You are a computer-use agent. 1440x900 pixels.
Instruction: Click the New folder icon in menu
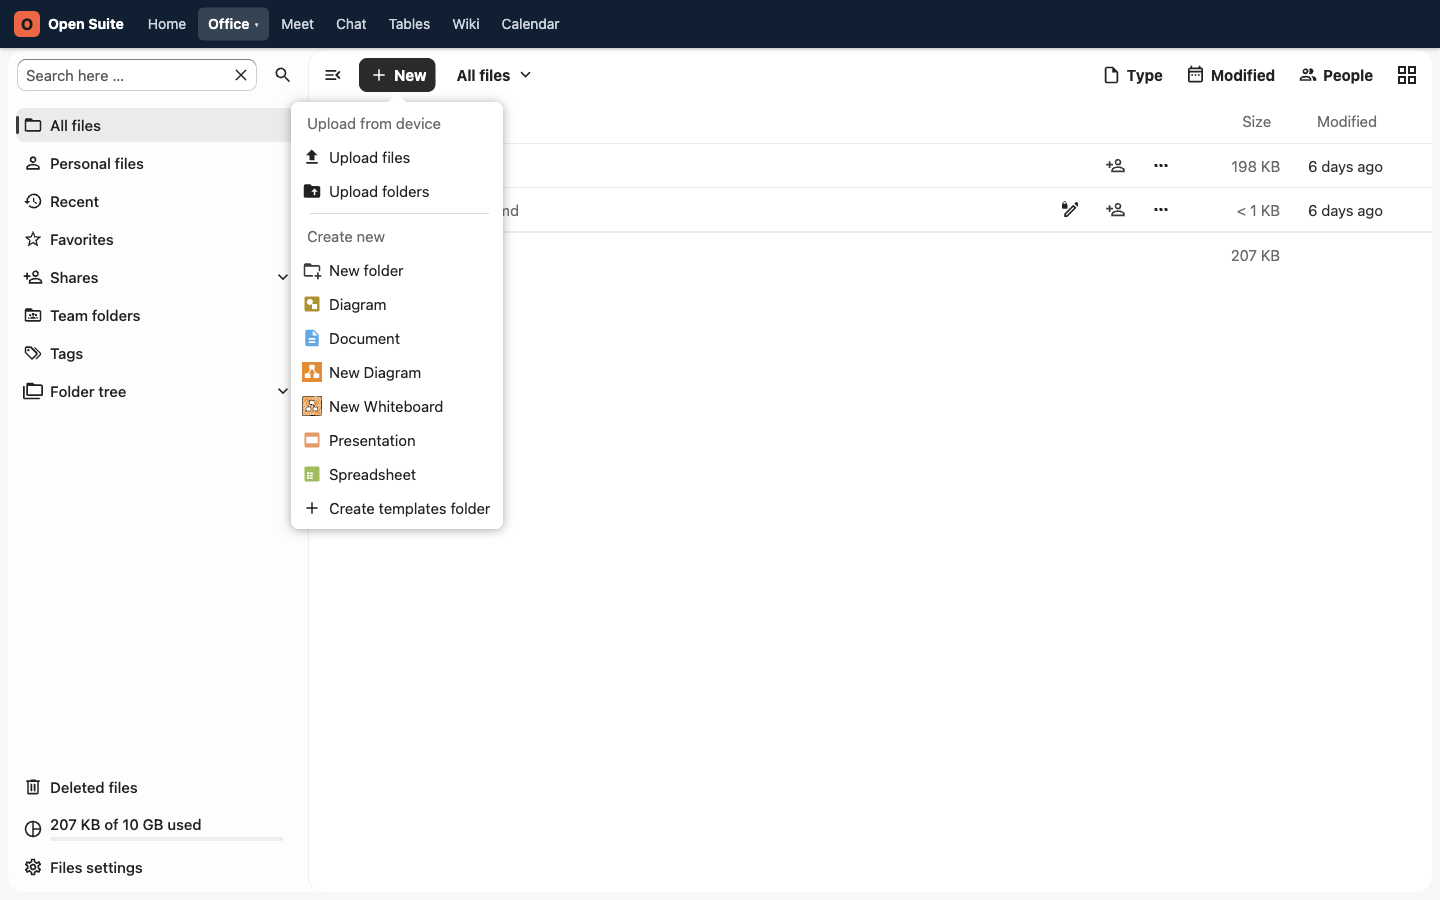tap(312, 271)
